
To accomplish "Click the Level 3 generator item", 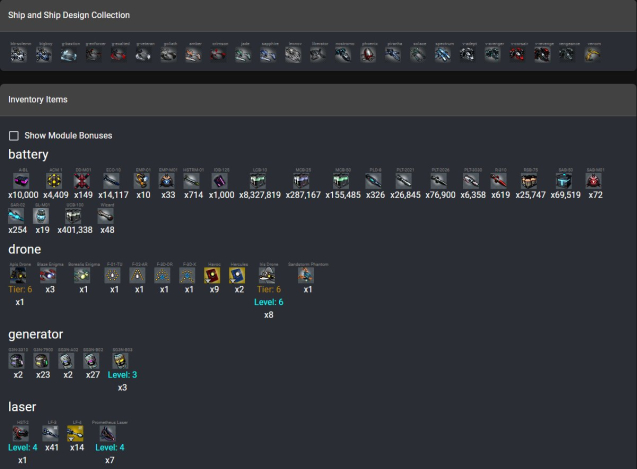I will tap(122, 360).
